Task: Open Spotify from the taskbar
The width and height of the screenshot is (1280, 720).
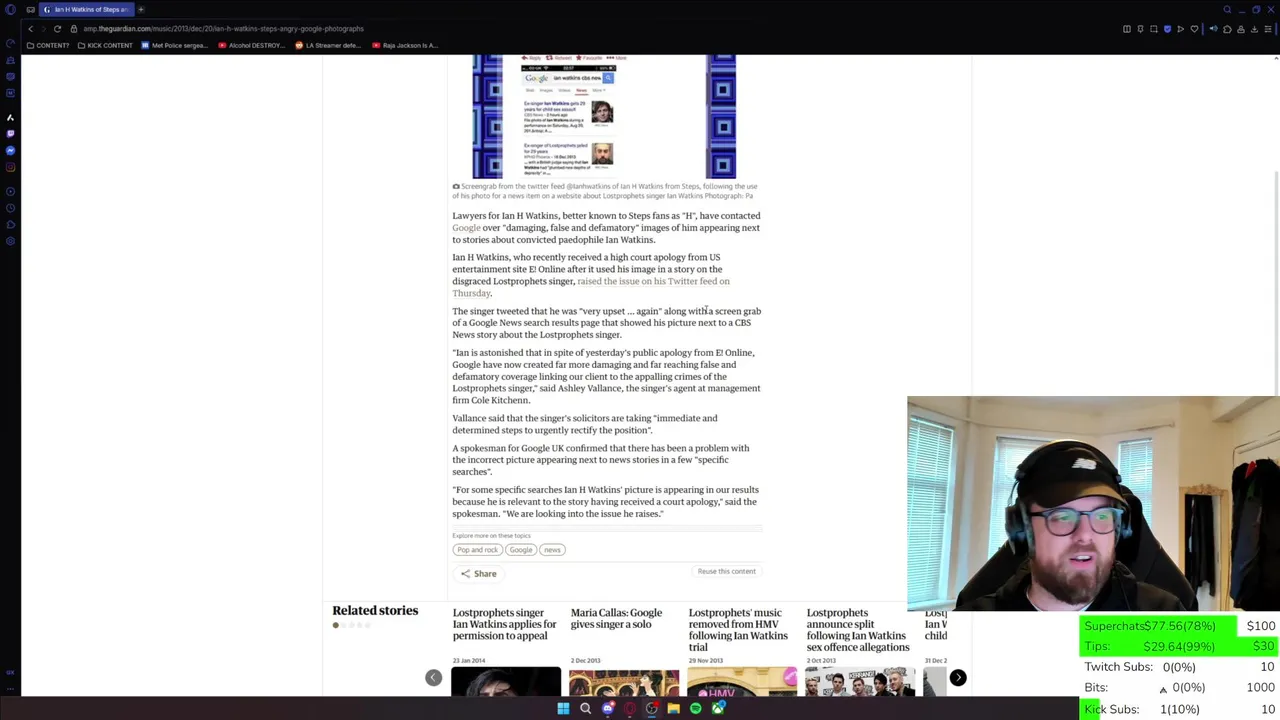Action: 695,709
